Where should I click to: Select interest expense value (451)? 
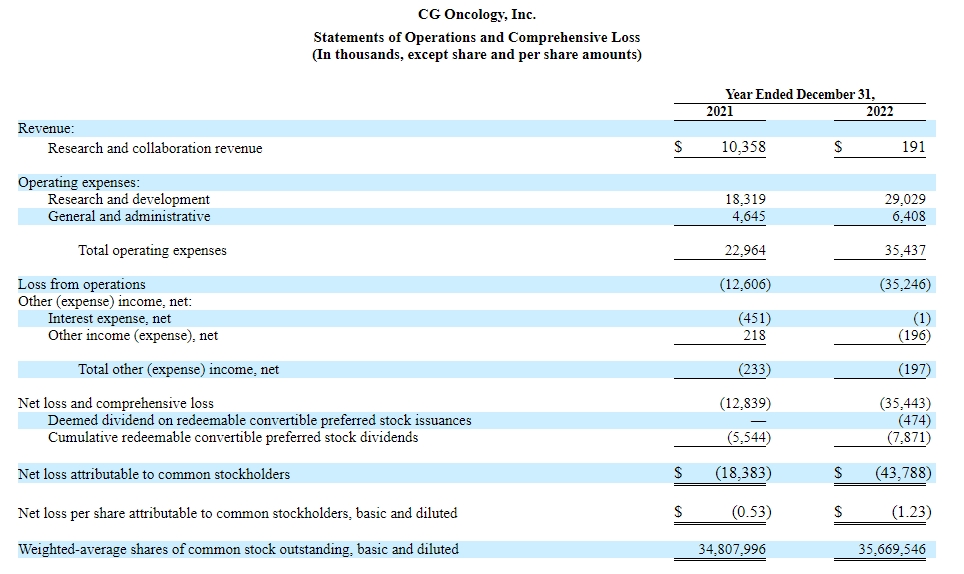click(754, 318)
